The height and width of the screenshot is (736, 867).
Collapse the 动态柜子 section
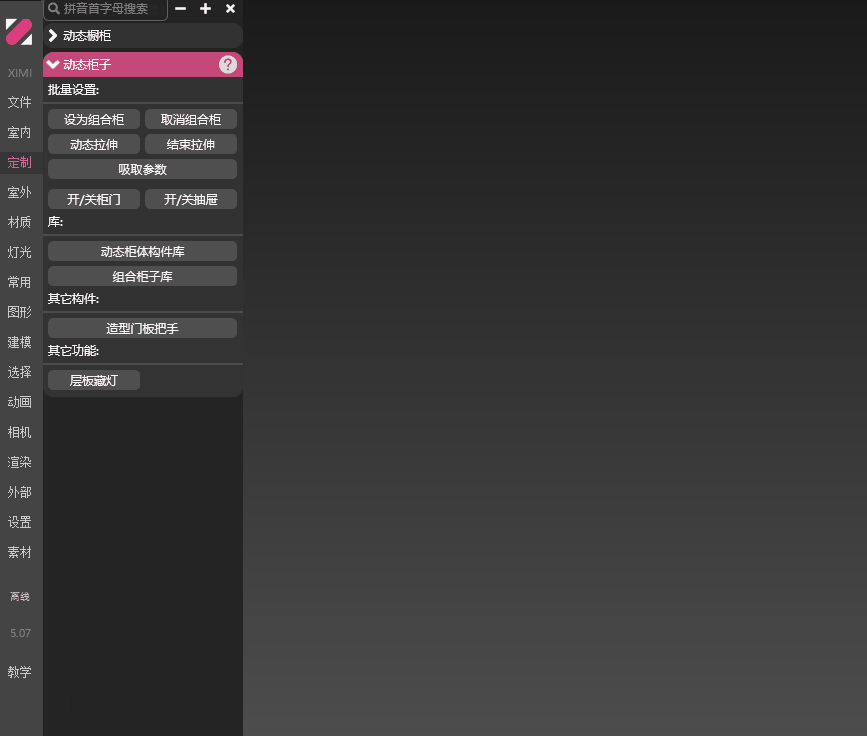point(143,65)
